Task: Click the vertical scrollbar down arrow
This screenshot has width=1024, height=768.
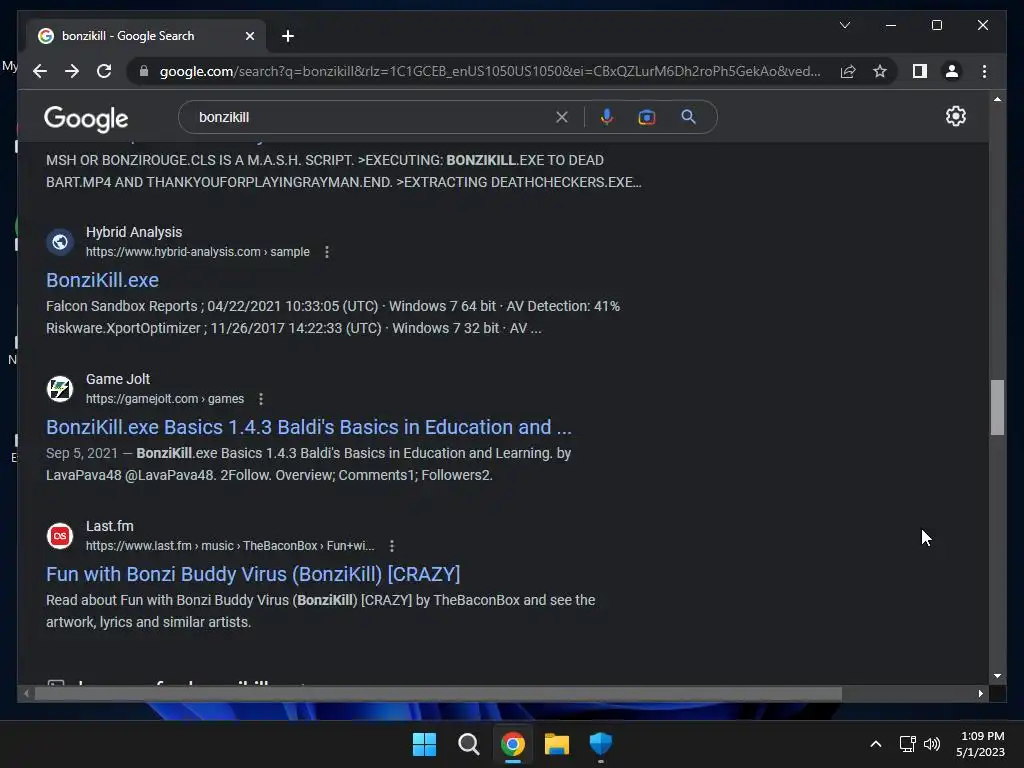Action: click(997, 676)
